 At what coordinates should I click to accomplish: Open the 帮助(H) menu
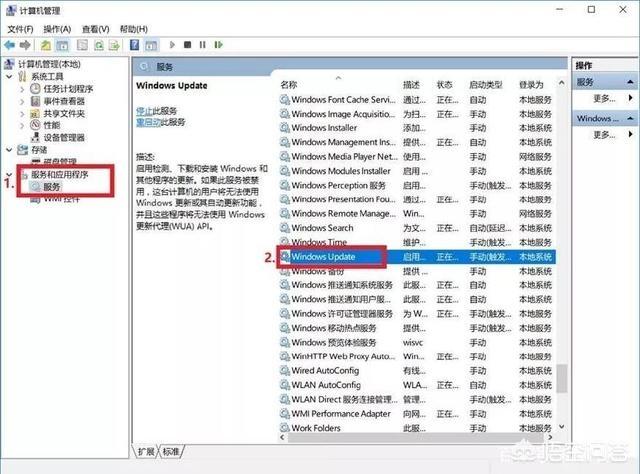pos(133,29)
